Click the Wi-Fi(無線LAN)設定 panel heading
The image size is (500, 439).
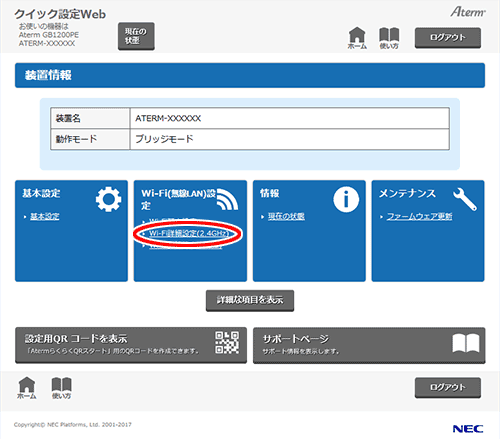pos(178,199)
